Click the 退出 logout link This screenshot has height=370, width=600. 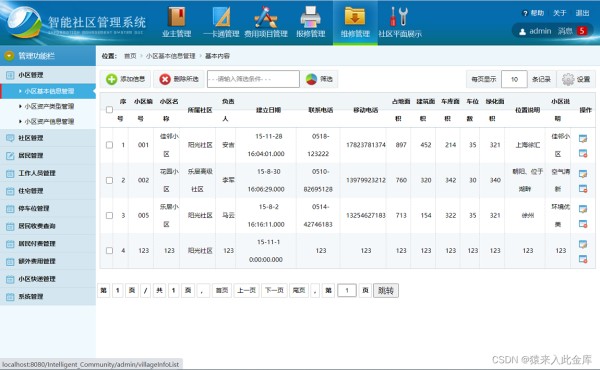coord(582,13)
